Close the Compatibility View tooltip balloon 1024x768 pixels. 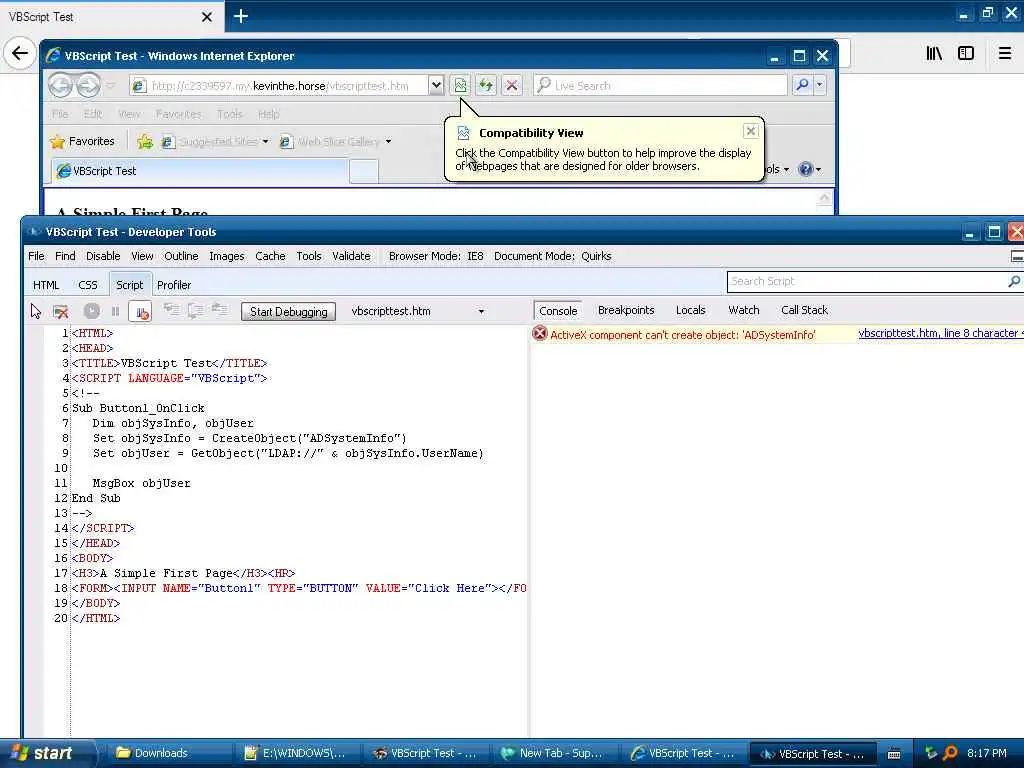[x=750, y=131]
